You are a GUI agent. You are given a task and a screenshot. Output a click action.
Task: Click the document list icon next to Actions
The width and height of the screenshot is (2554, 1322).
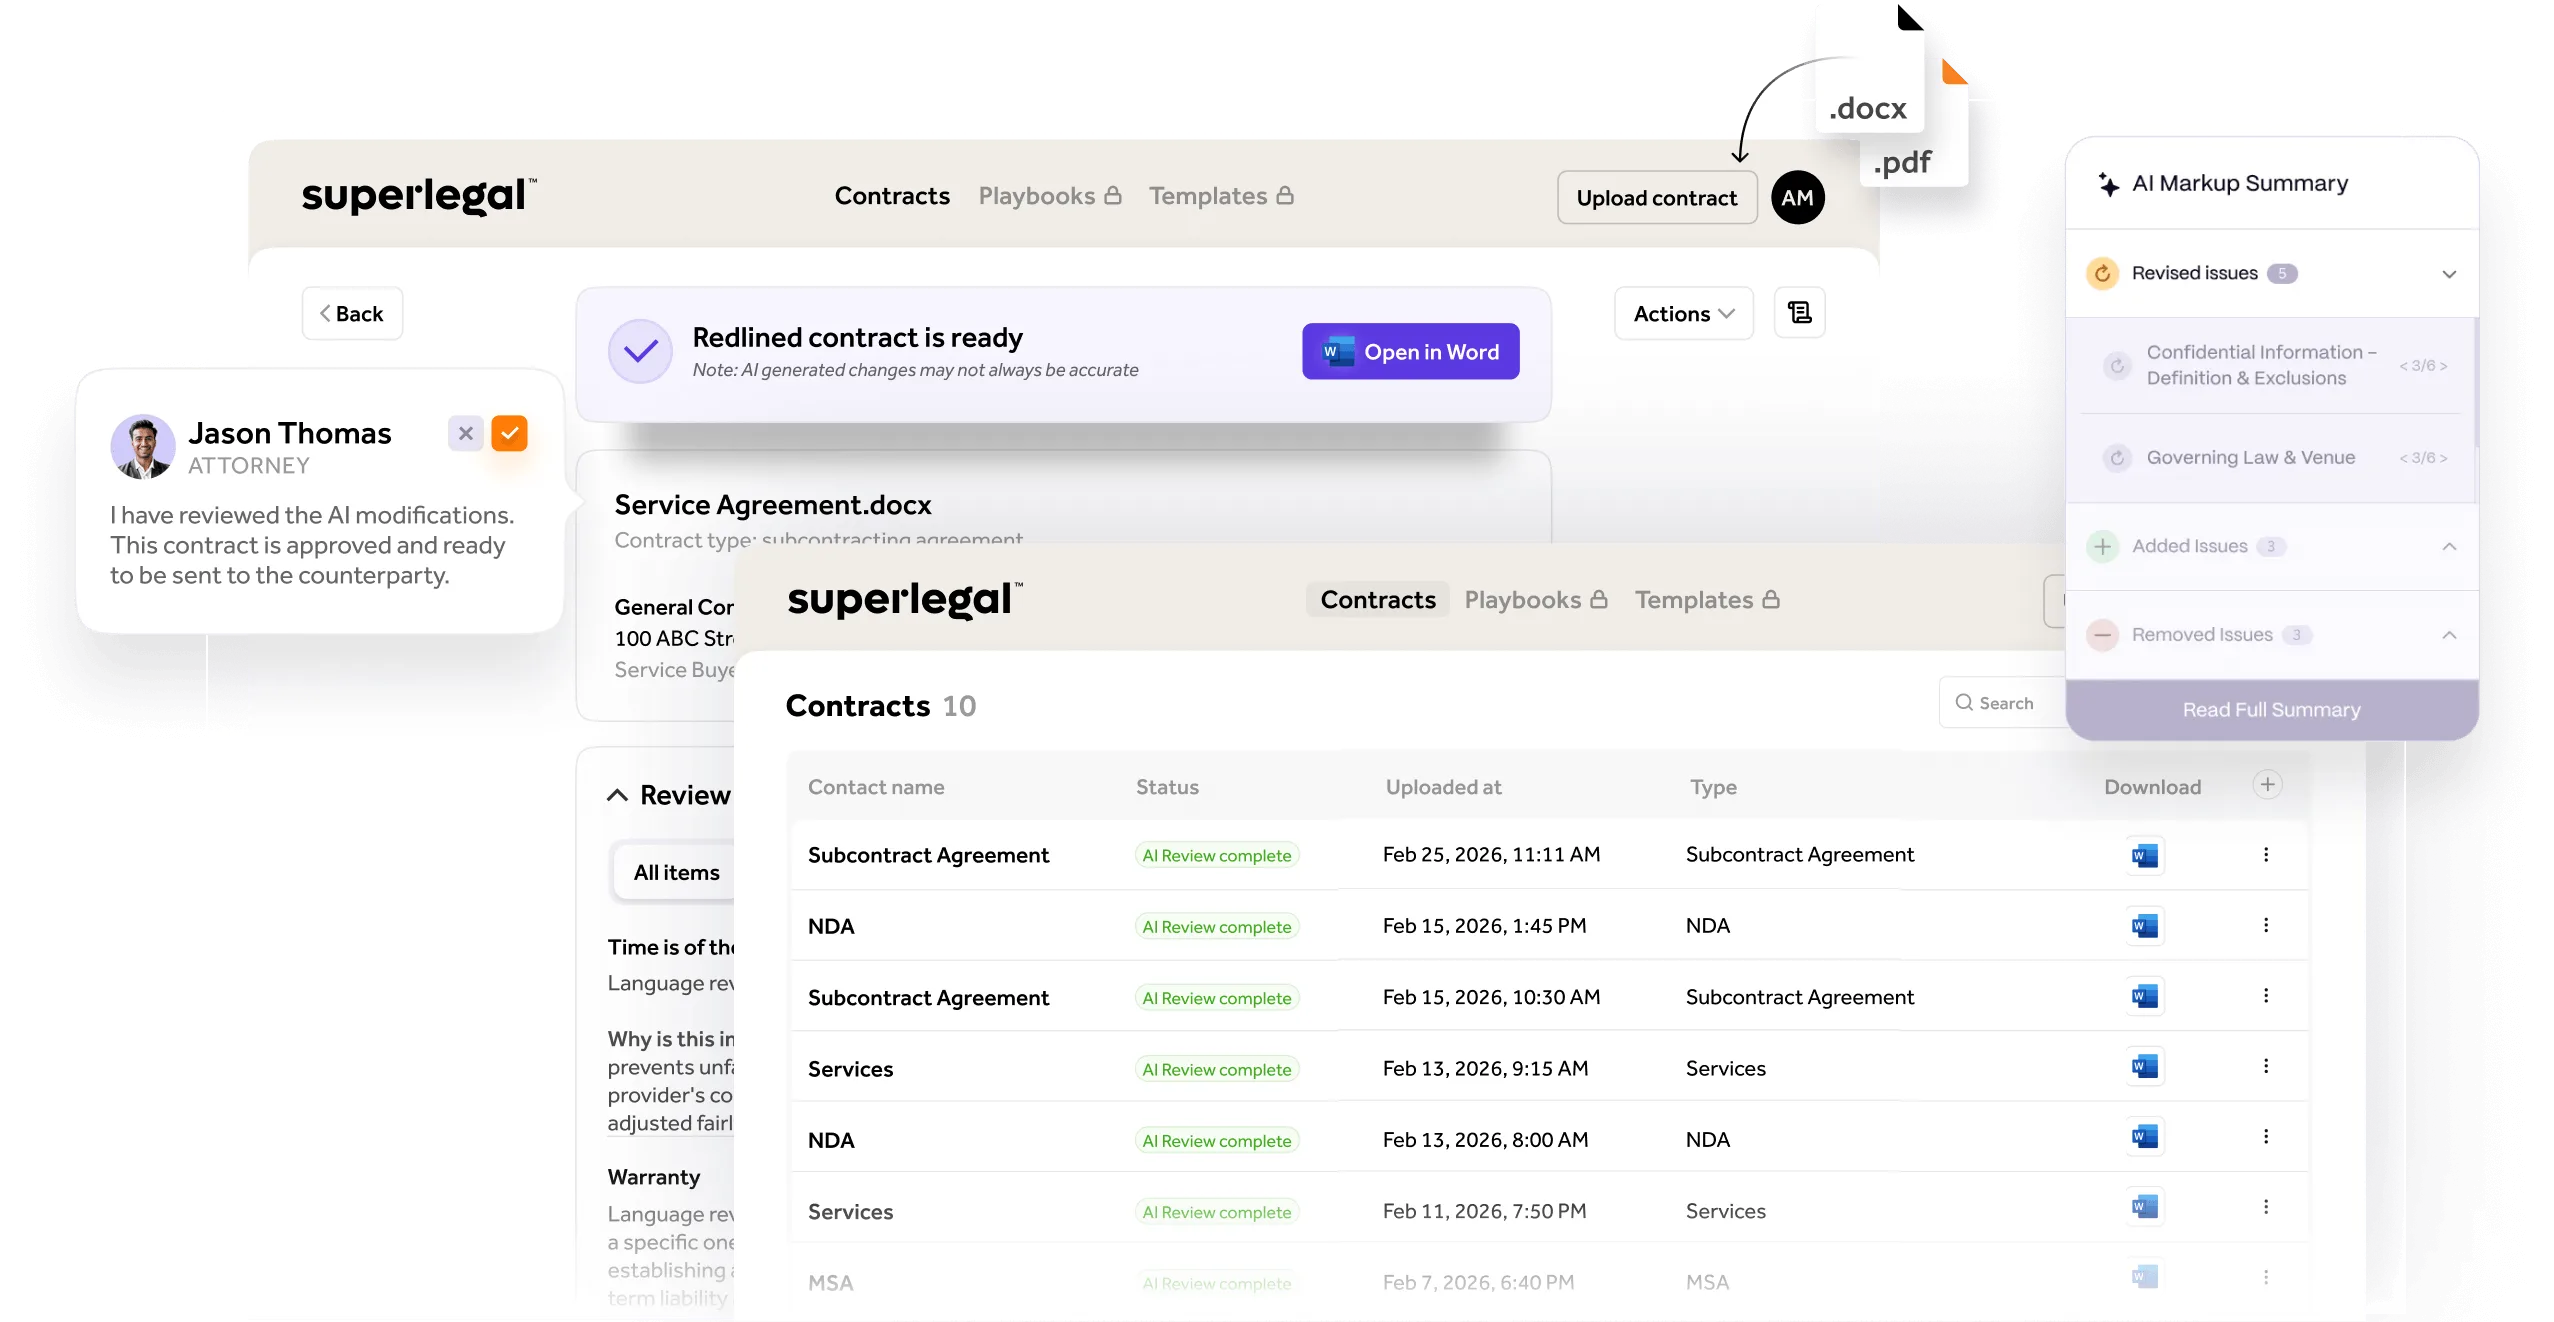point(1799,313)
